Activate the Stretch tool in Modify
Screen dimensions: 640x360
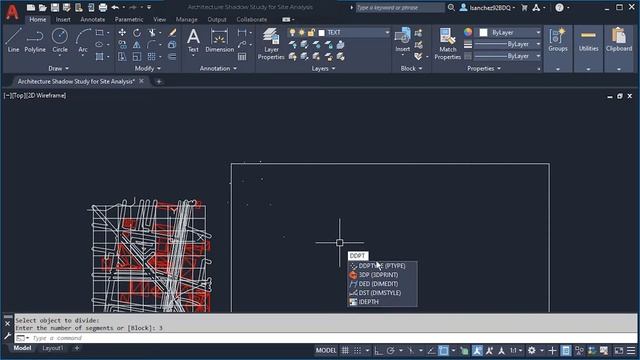pos(122,57)
